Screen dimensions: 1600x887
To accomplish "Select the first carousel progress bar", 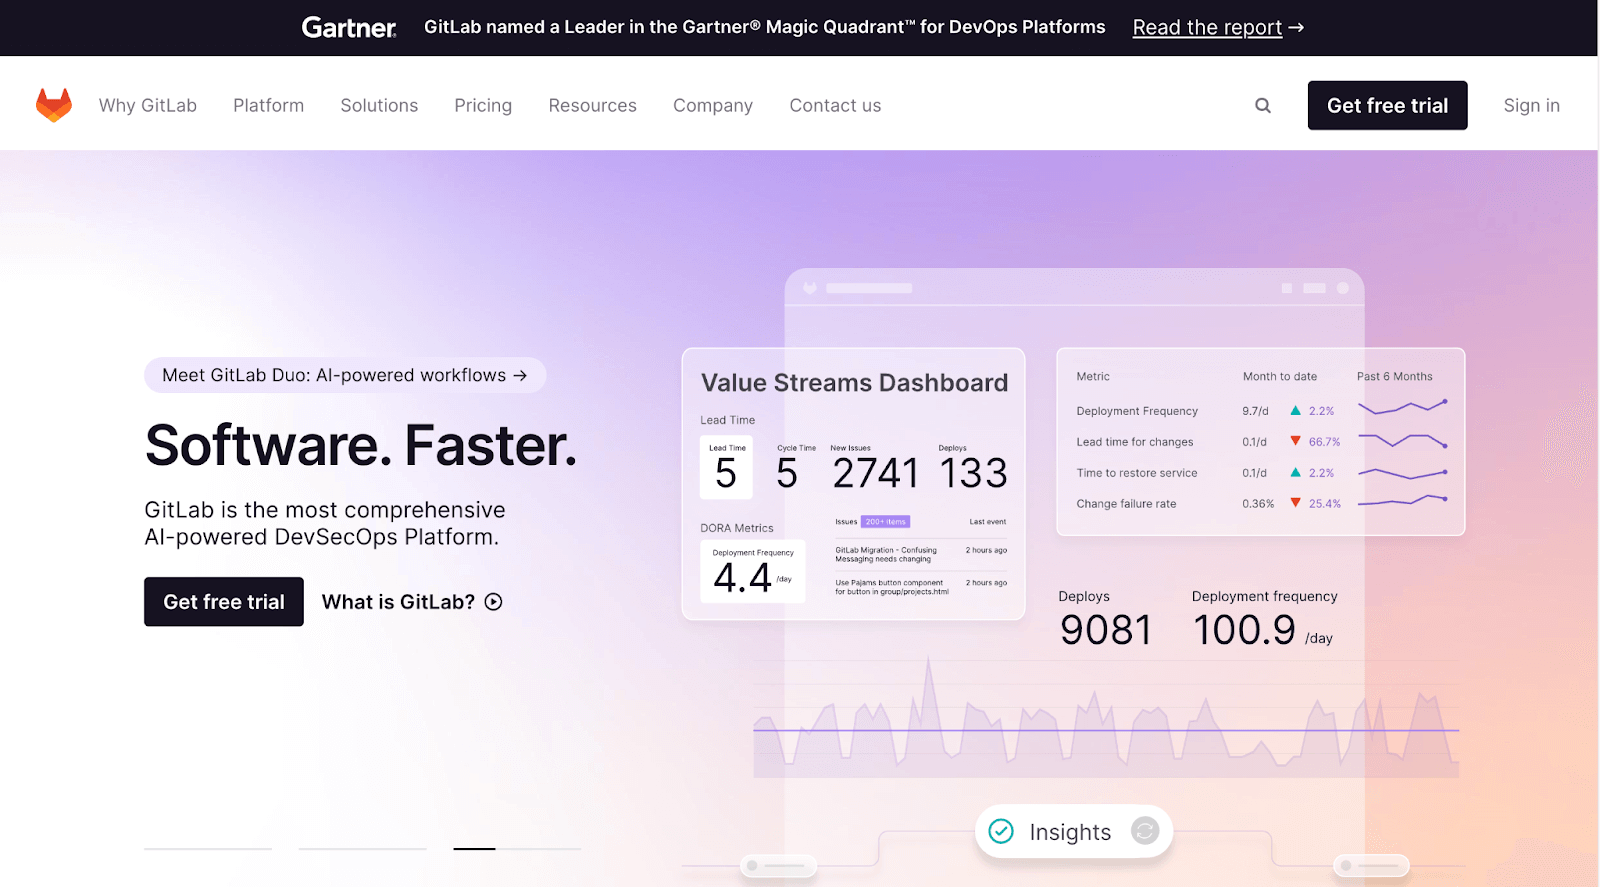I will [208, 849].
